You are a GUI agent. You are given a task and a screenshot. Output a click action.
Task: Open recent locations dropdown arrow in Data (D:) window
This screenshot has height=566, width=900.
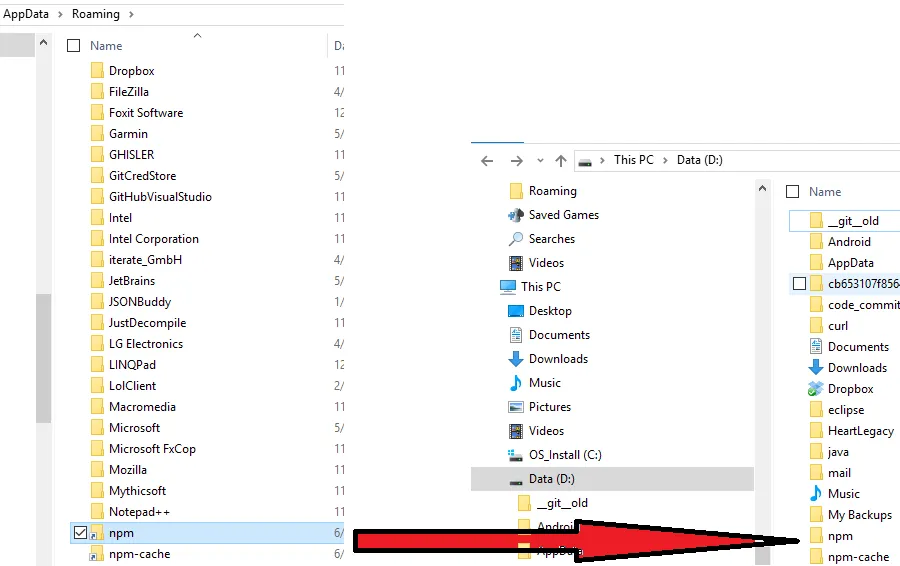pyautogui.click(x=540, y=161)
